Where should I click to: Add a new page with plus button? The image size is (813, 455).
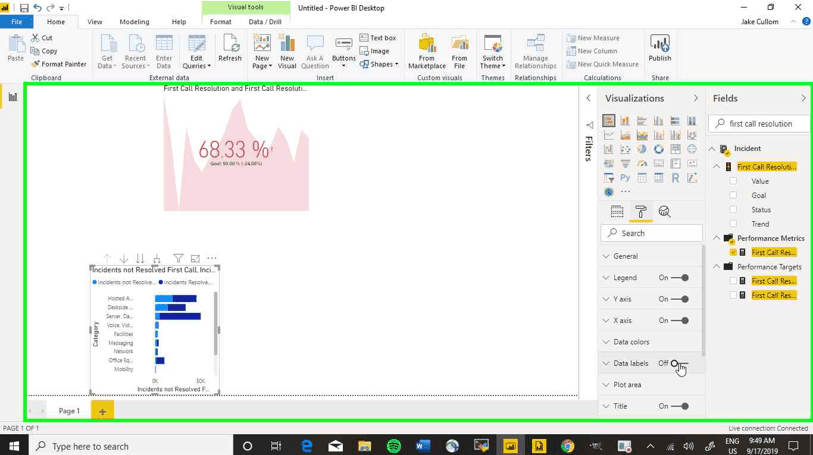pyautogui.click(x=102, y=411)
